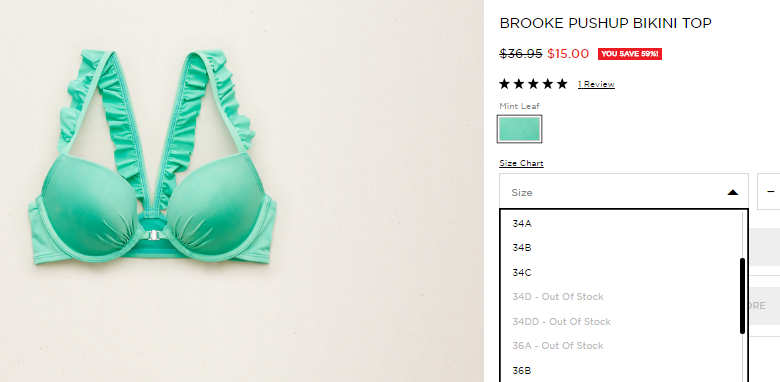The height and width of the screenshot is (382, 780).
Task: Click the fifth star in the rating
Action: pyautogui.click(x=562, y=84)
